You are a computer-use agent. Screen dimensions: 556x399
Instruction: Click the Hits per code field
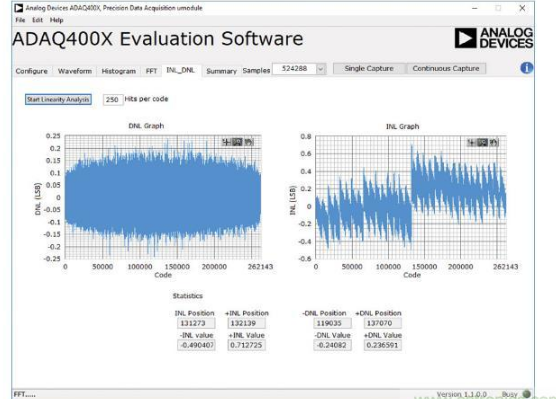point(112,100)
